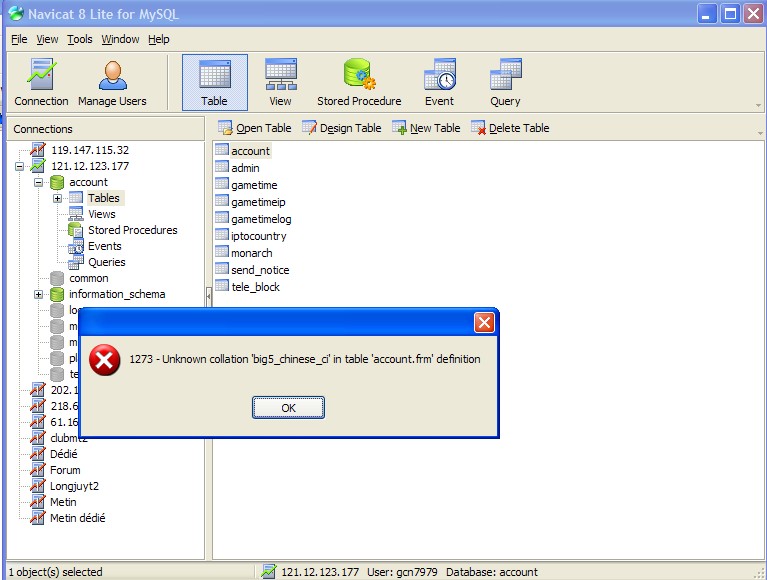Open the Query toolbar icon
767x580 pixels.
coord(505,83)
